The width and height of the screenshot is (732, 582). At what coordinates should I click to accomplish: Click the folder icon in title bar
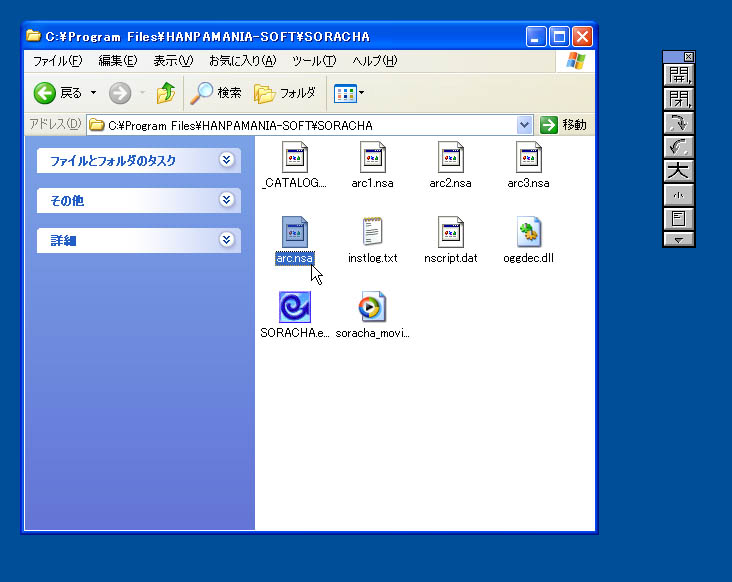click(33, 36)
